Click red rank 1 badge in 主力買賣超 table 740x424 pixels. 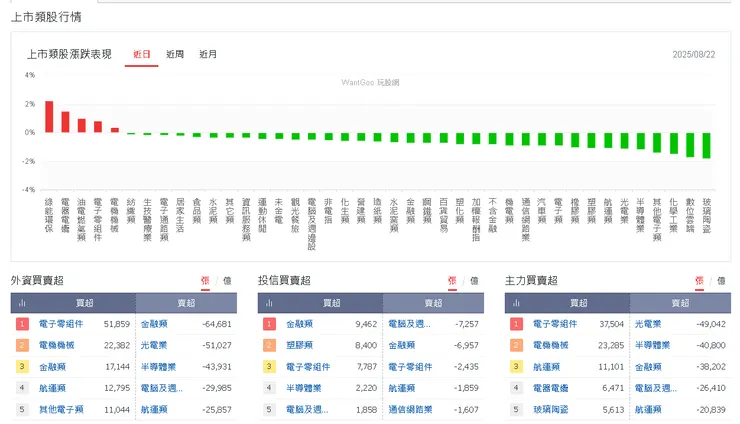click(516, 324)
